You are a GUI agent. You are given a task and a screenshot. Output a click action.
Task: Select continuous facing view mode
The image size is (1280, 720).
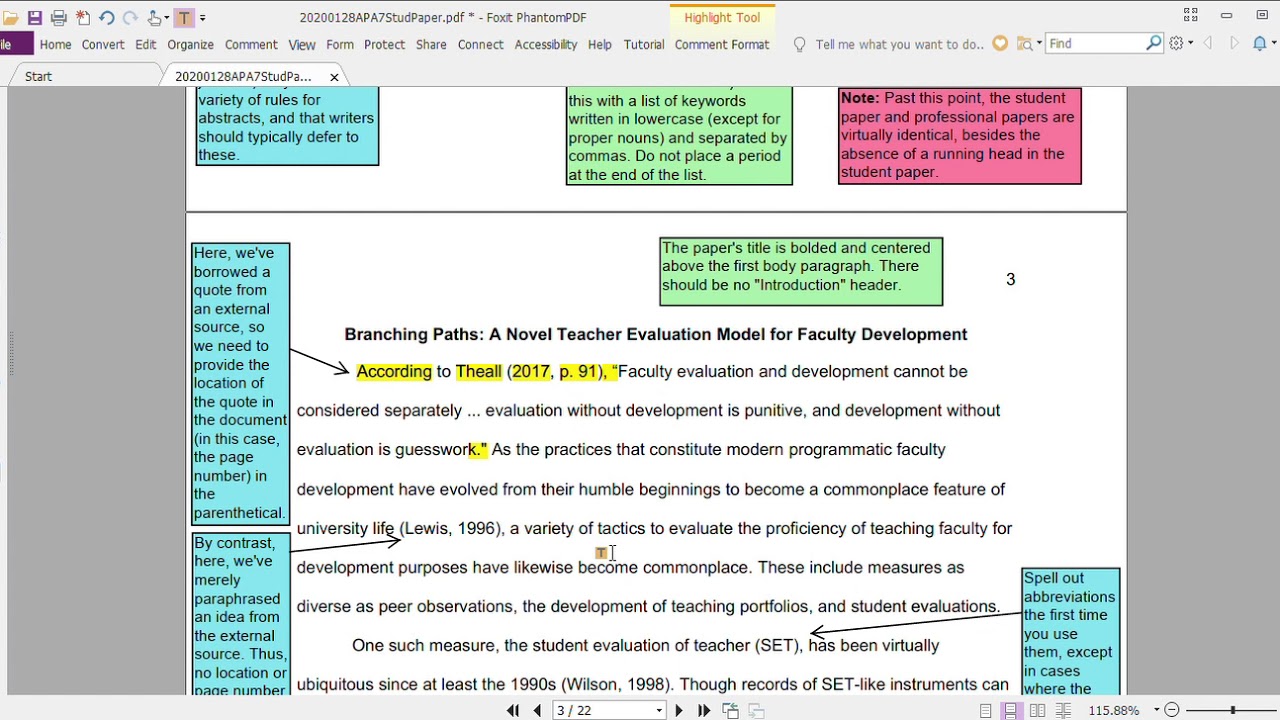[x=1063, y=710]
